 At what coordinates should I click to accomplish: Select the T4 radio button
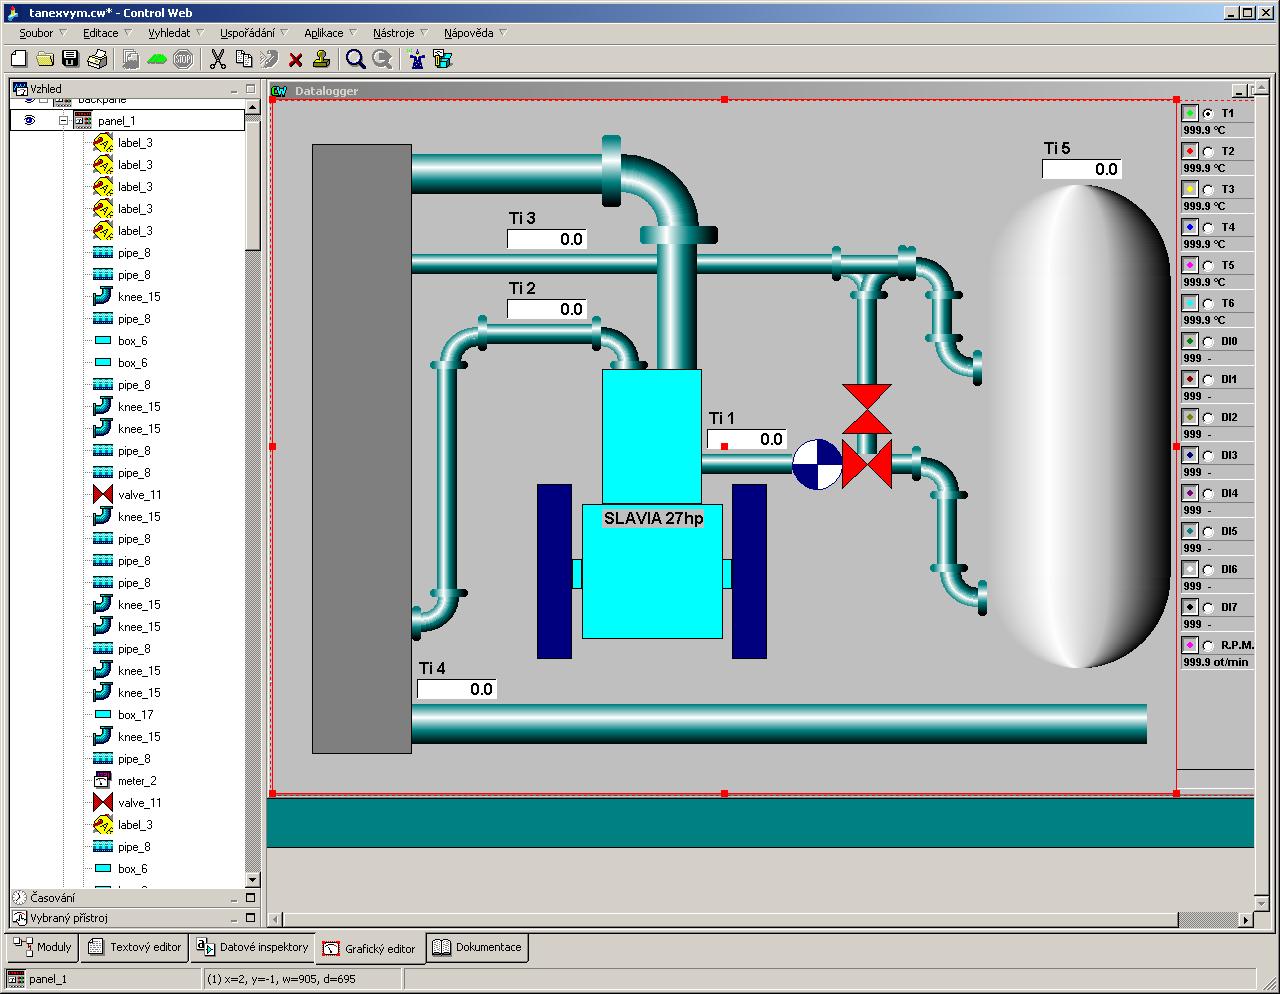tap(1208, 228)
